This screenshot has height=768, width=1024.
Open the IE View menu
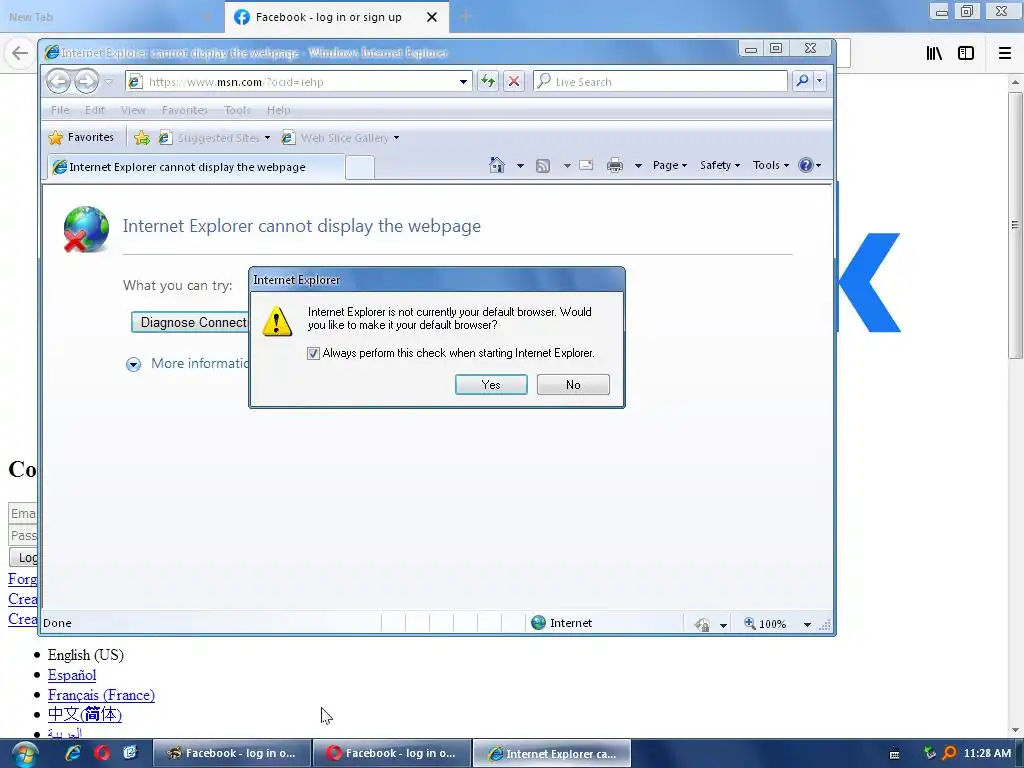pyautogui.click(x=133, y=110)
